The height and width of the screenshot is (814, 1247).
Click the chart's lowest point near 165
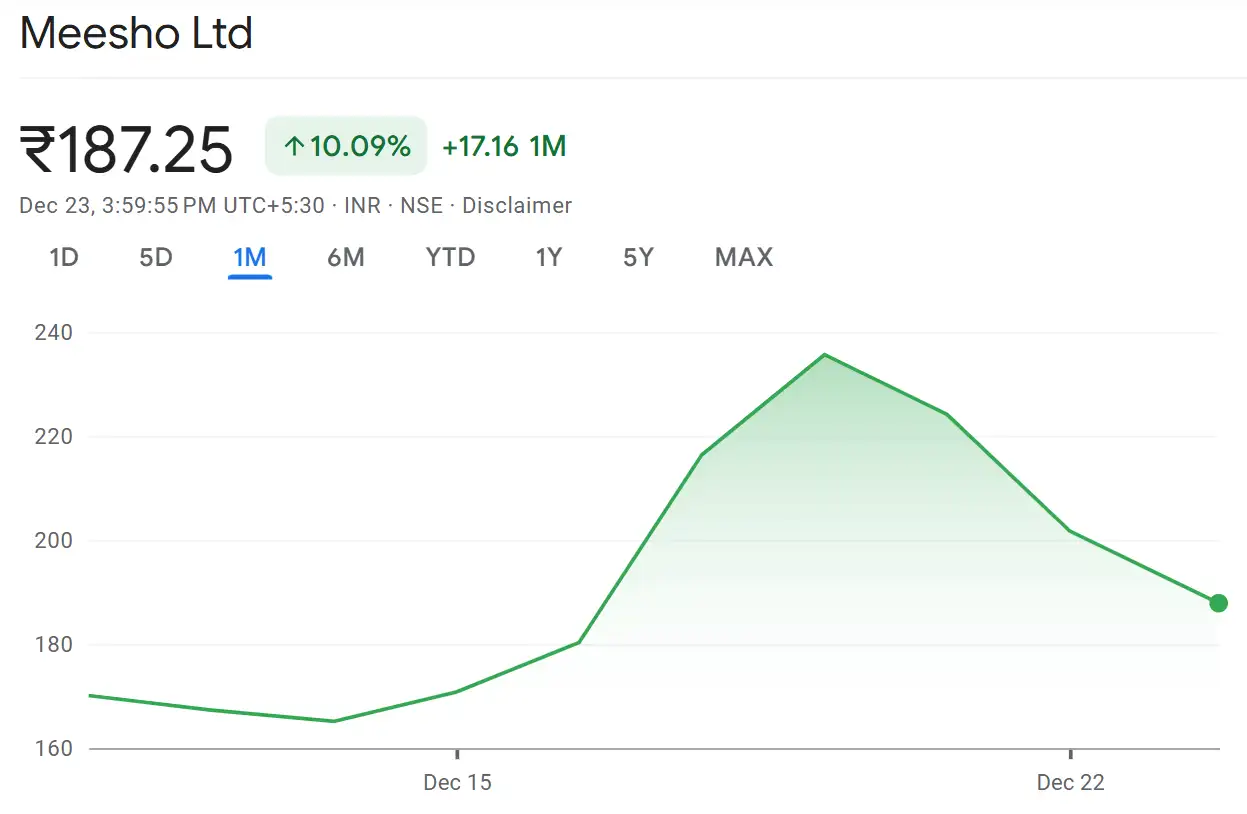[333, 721]
